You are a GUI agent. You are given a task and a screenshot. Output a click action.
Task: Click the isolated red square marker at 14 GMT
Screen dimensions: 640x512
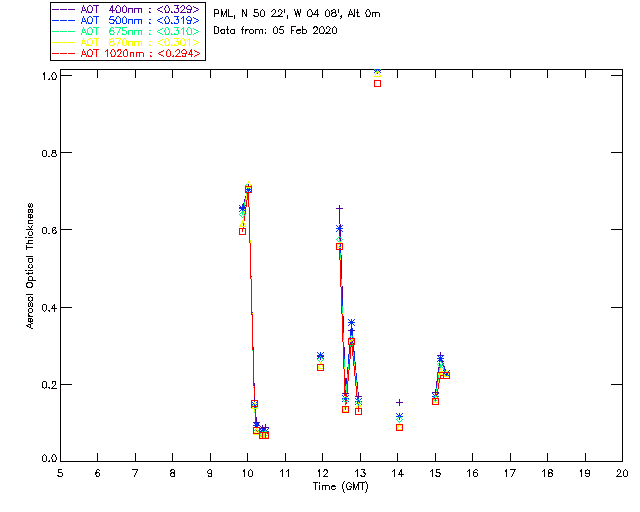coord(400,427)
